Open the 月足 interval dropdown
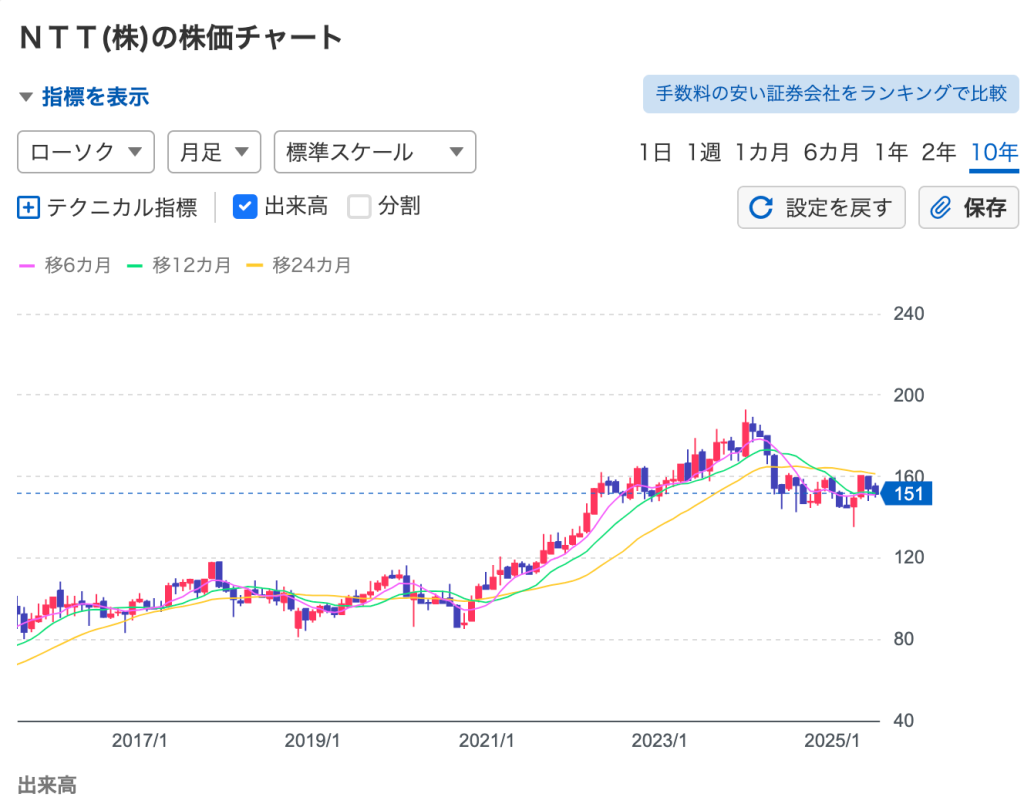The height and width of the screenshot is (797, 1024). pyautogui.click(x=214, y=152)
